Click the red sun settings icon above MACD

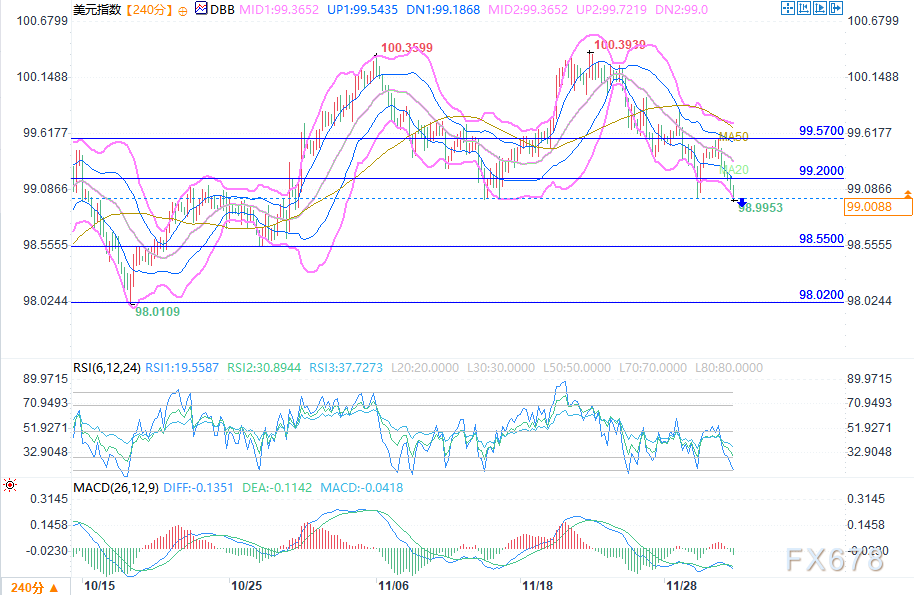coord(10,485)
